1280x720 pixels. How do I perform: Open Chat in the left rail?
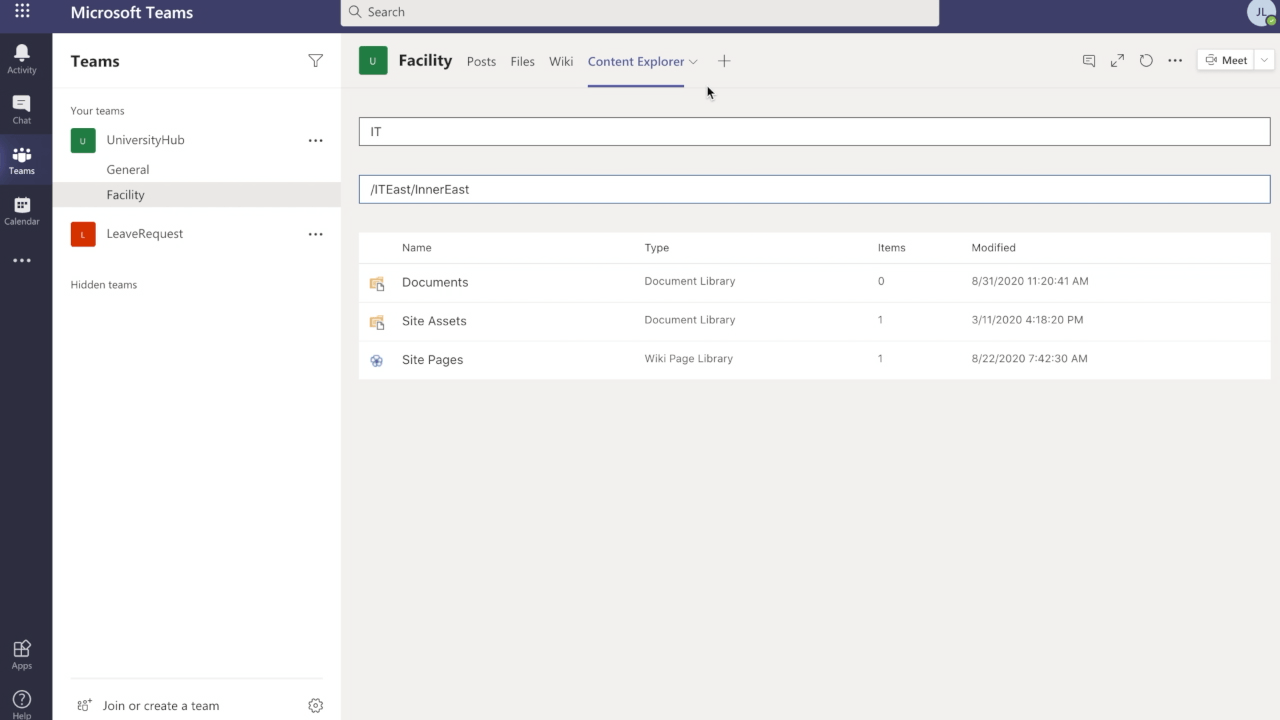pos(22,109)
